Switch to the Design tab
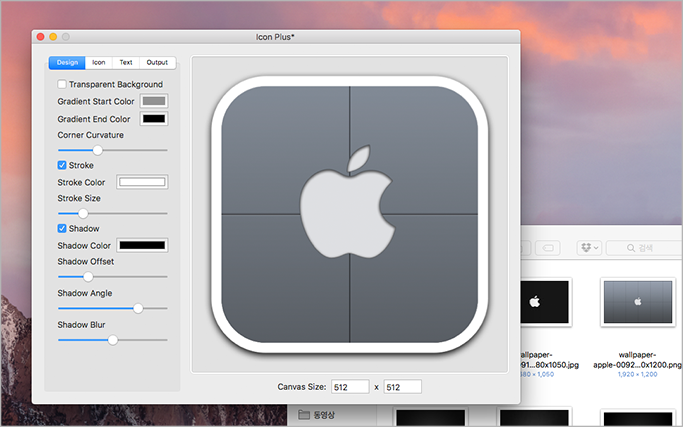683x427 pixels. tap(67, 62)
